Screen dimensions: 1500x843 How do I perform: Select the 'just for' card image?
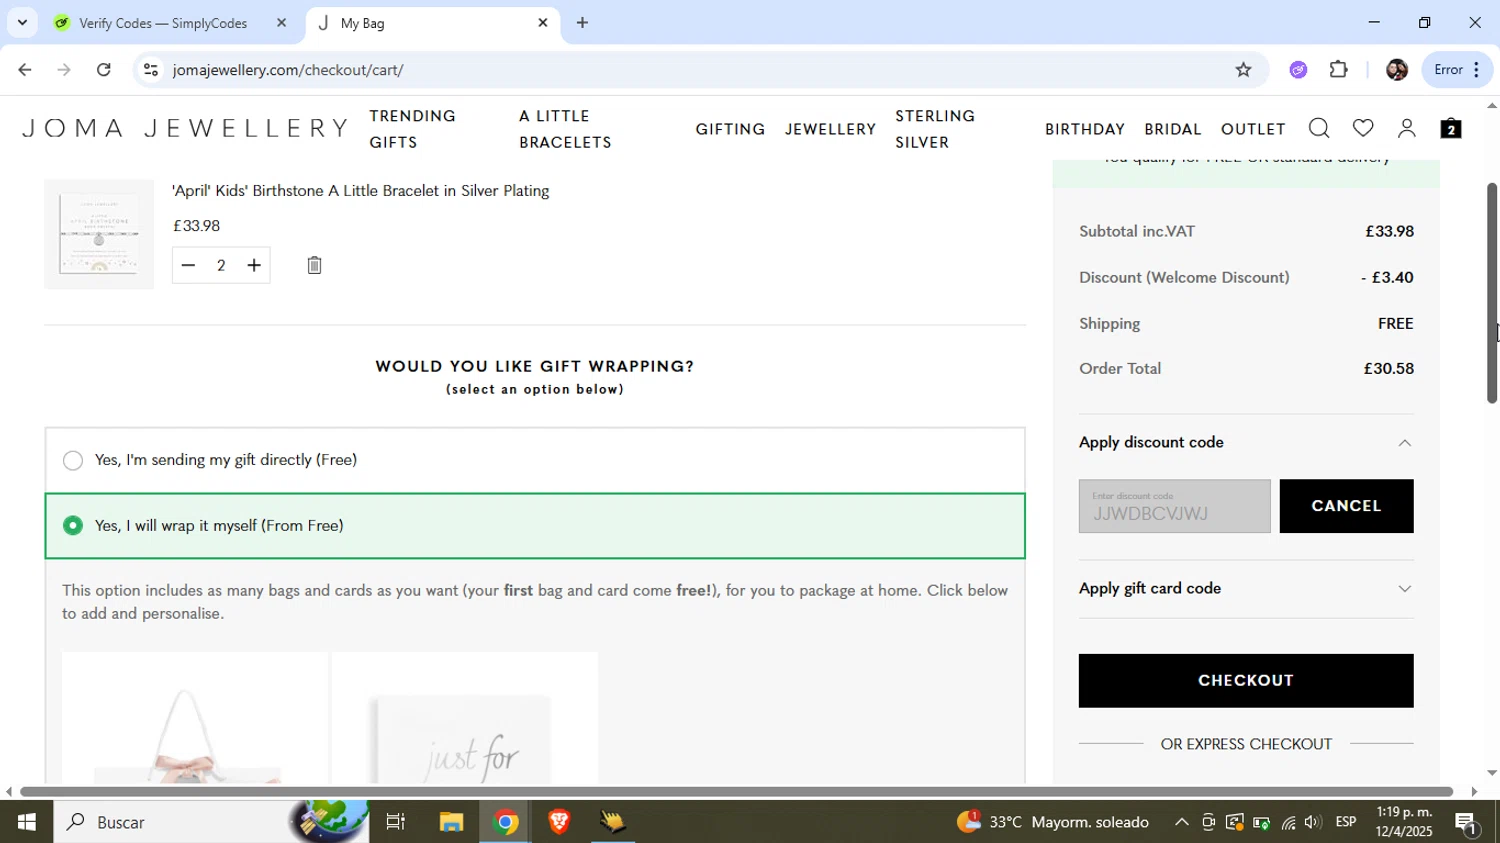465,718
